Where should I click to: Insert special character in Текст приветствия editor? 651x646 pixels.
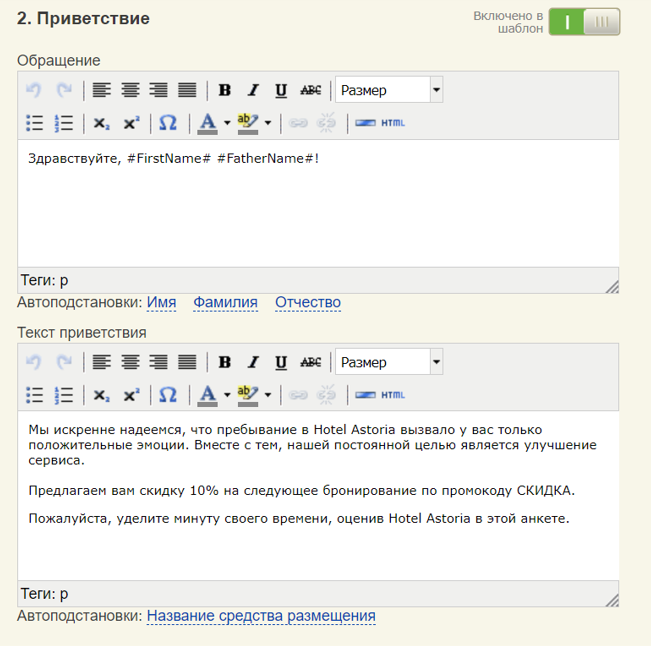point(168,395)
